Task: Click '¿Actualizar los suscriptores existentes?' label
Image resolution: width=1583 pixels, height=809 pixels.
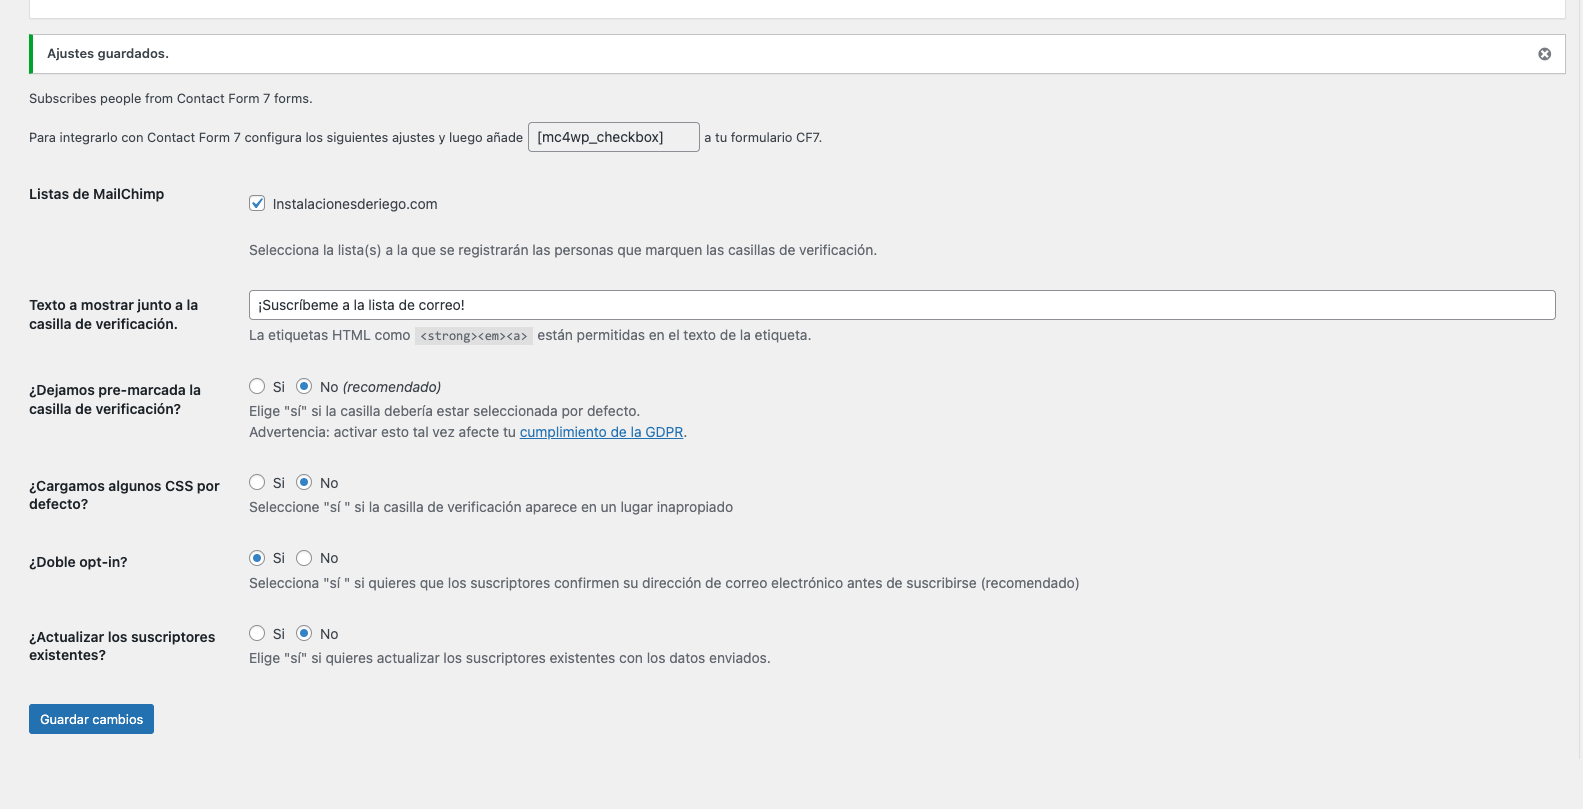Action: pos(122,646)
